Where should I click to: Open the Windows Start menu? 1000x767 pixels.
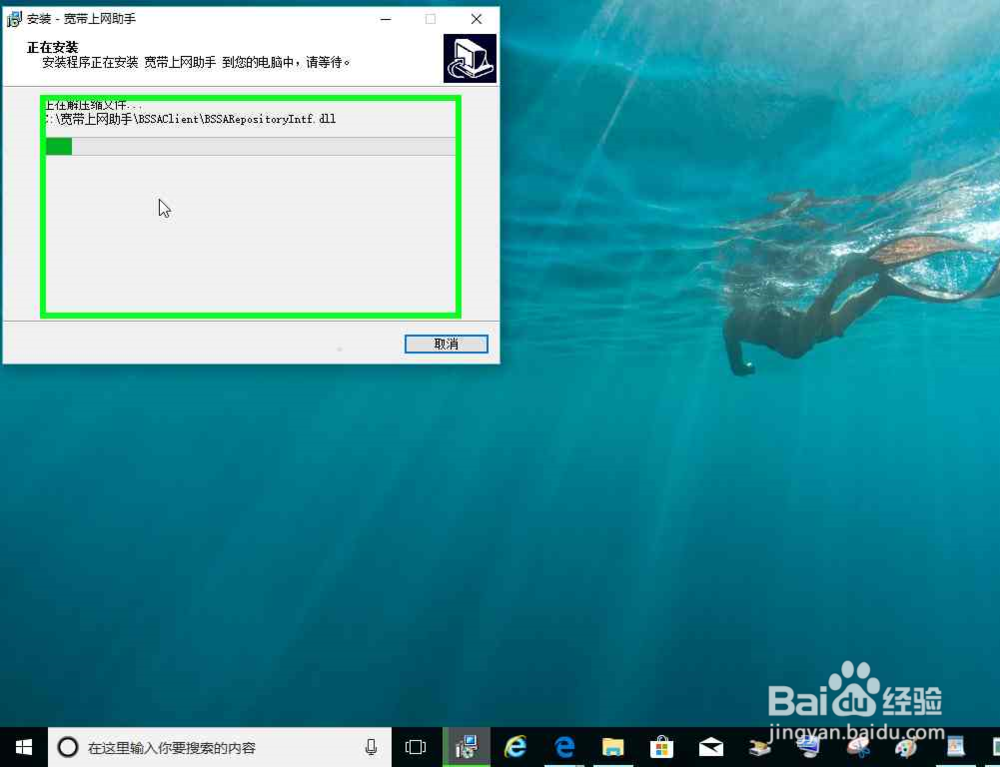(x=24, y=747)
